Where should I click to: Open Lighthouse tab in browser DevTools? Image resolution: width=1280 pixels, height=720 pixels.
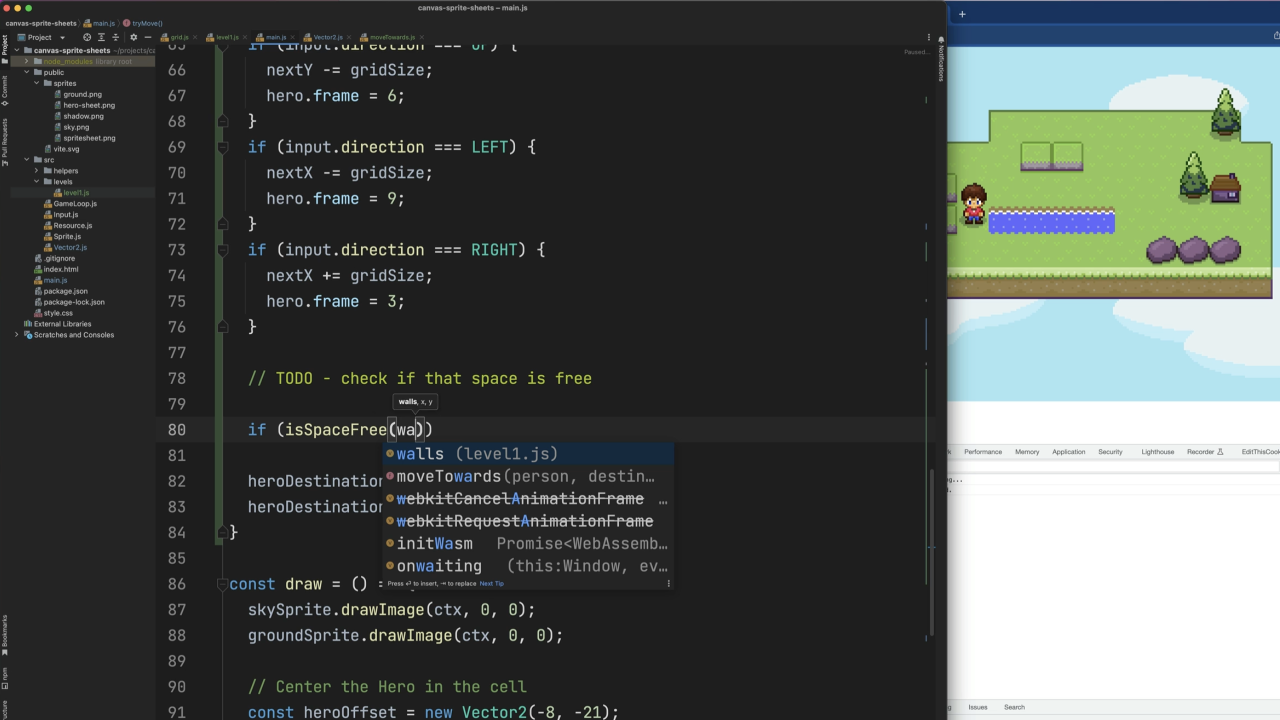coord(1157,452)
